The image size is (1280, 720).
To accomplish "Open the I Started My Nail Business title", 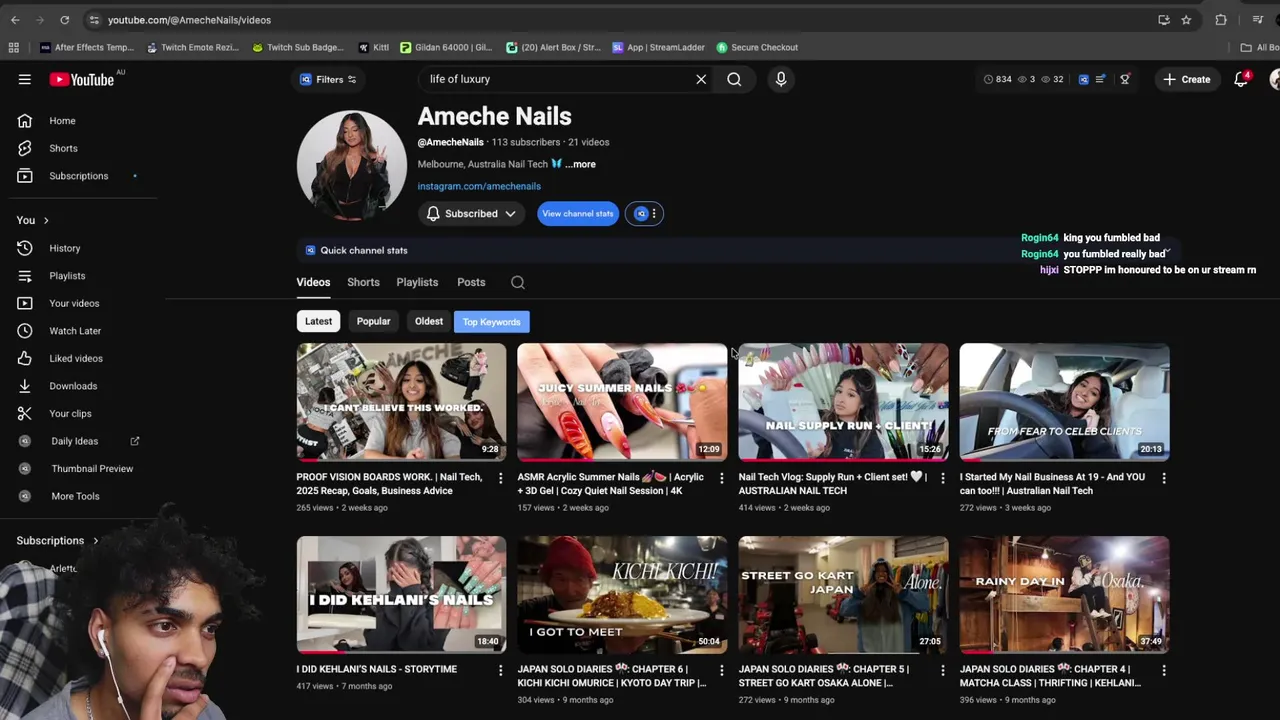I will coord(1052,484).
